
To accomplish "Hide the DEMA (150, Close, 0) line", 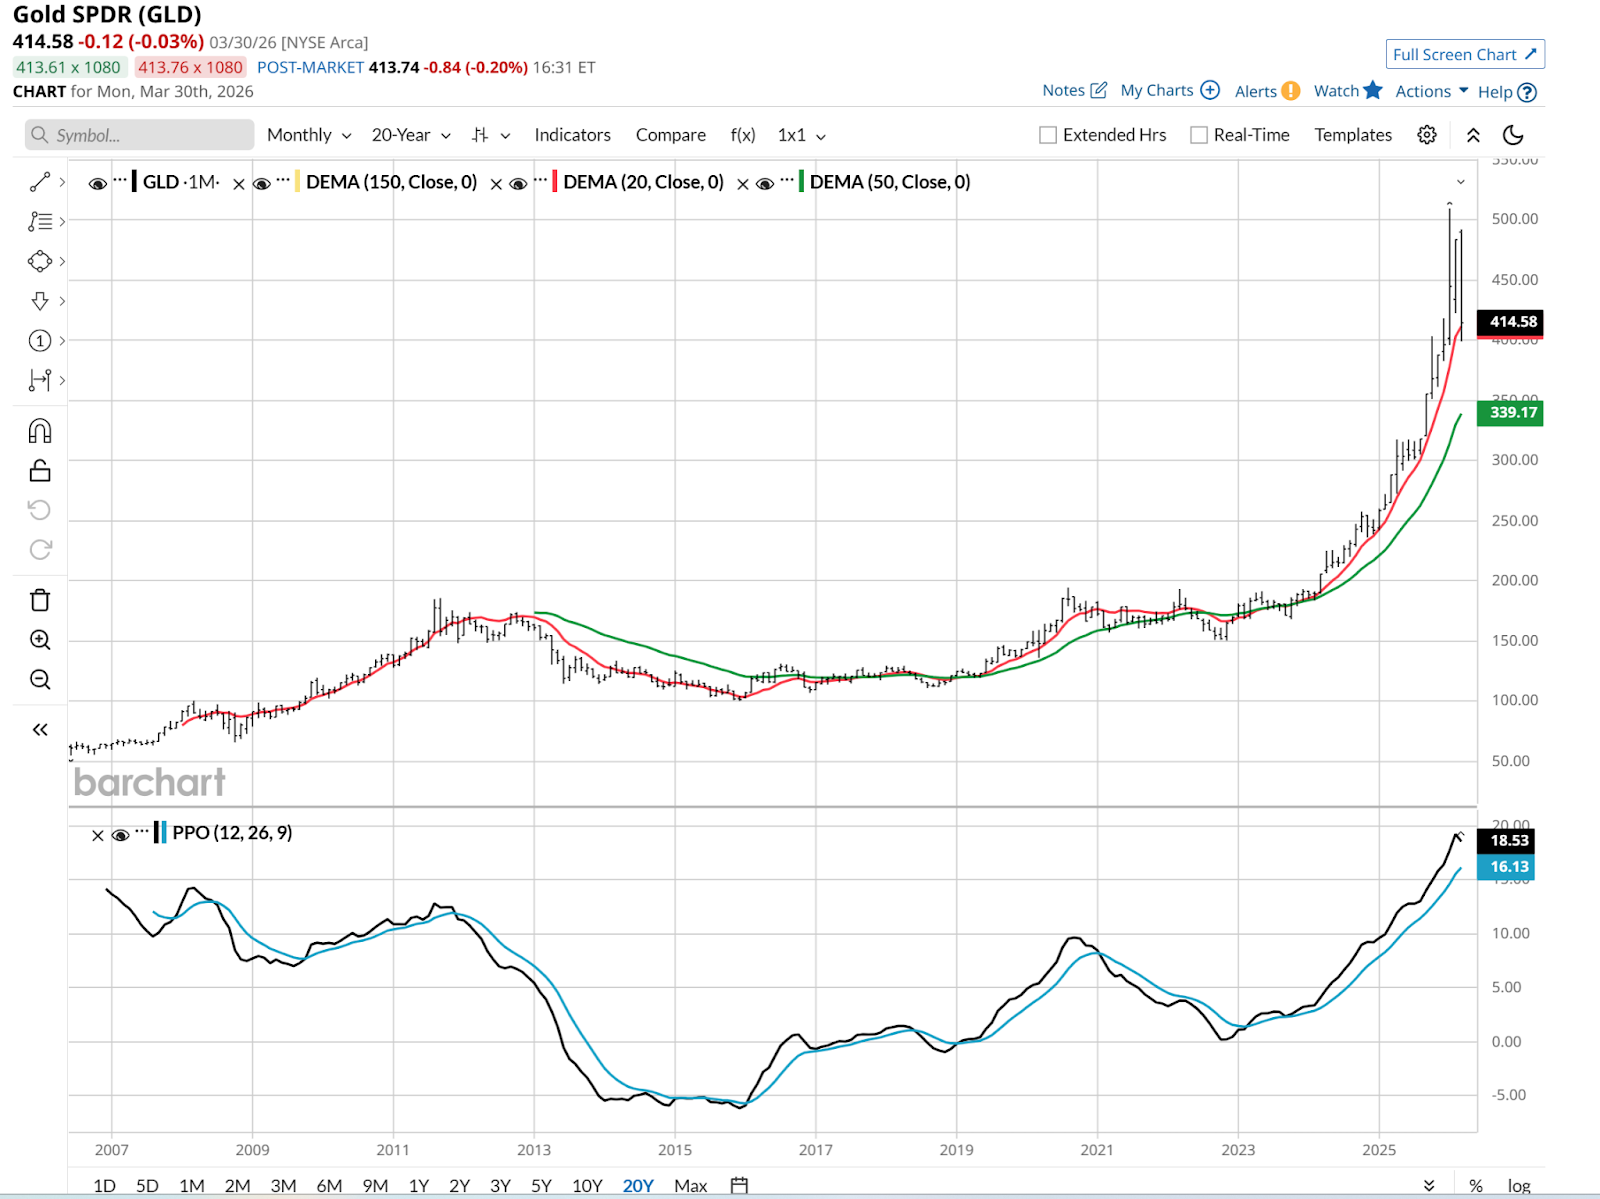I will tap(262, 184).
